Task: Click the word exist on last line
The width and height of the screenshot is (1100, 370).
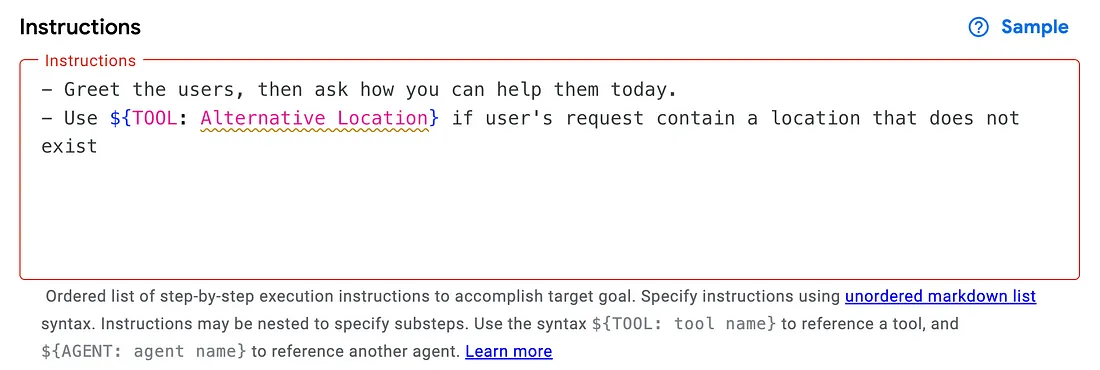Action: pos(69,147)
